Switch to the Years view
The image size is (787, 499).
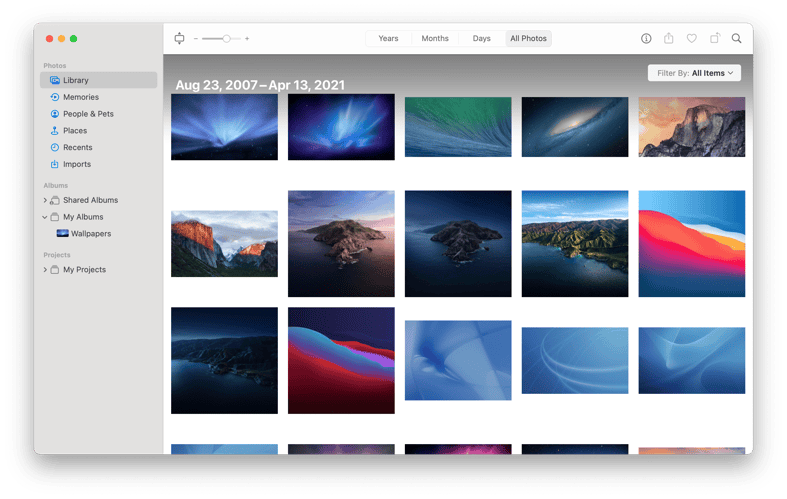388,39
